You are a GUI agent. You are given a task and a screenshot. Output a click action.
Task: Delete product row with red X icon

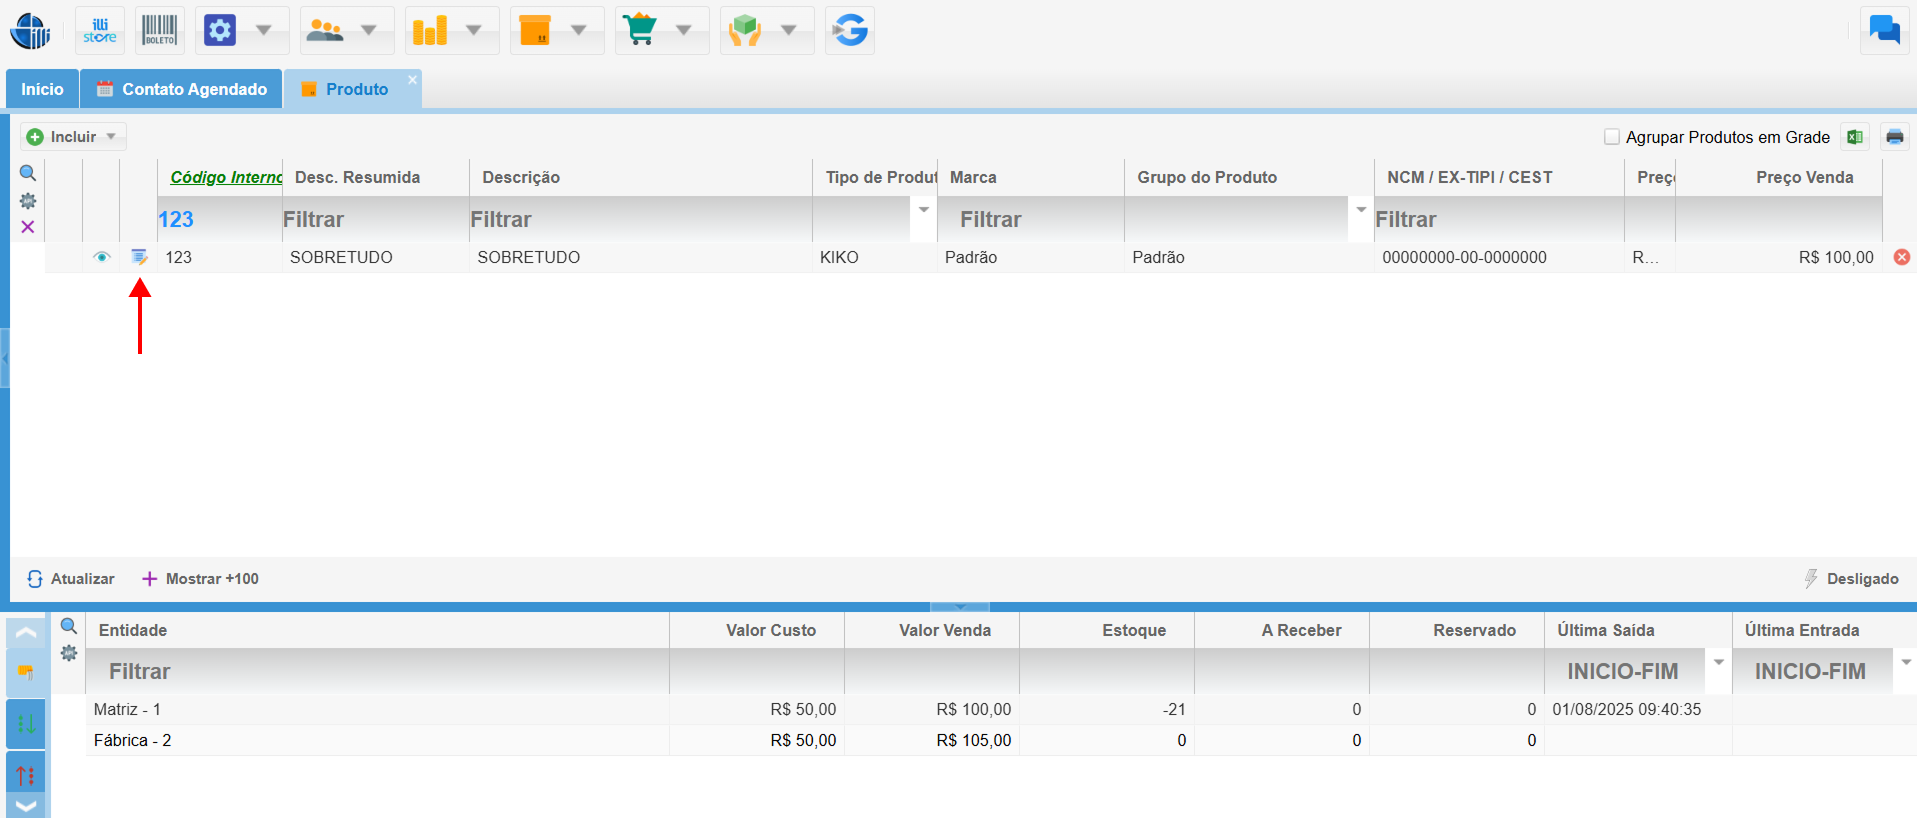tap(1901, 257)
